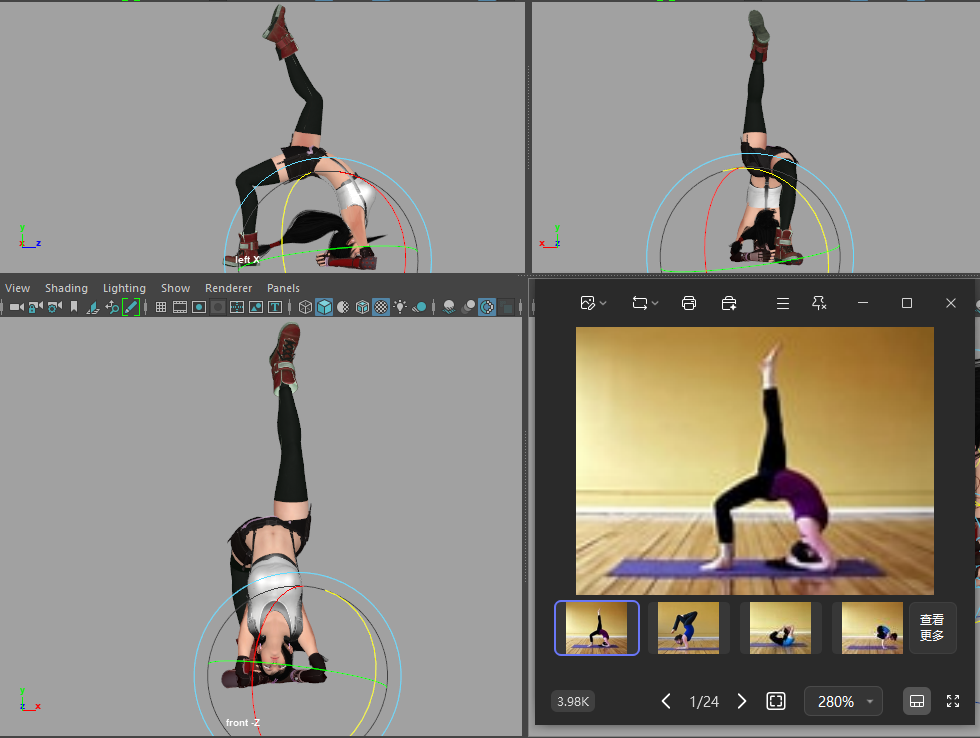Toggle the Depth of Field icon
This screenshot has height=738, width=980.
tap(506, 307)
